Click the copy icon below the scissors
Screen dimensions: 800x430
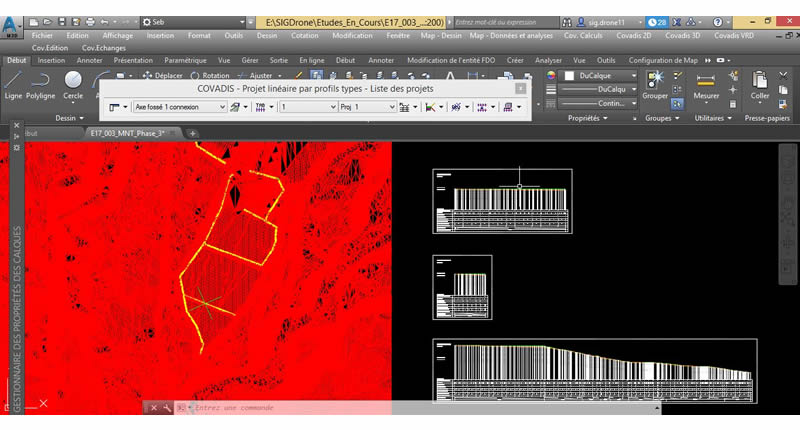click(783, 90)
